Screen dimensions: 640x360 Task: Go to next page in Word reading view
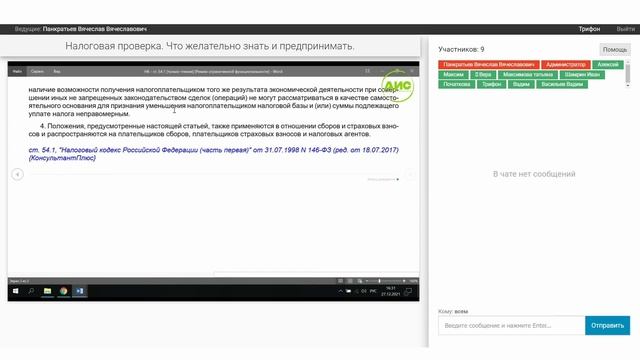(411, 174)
